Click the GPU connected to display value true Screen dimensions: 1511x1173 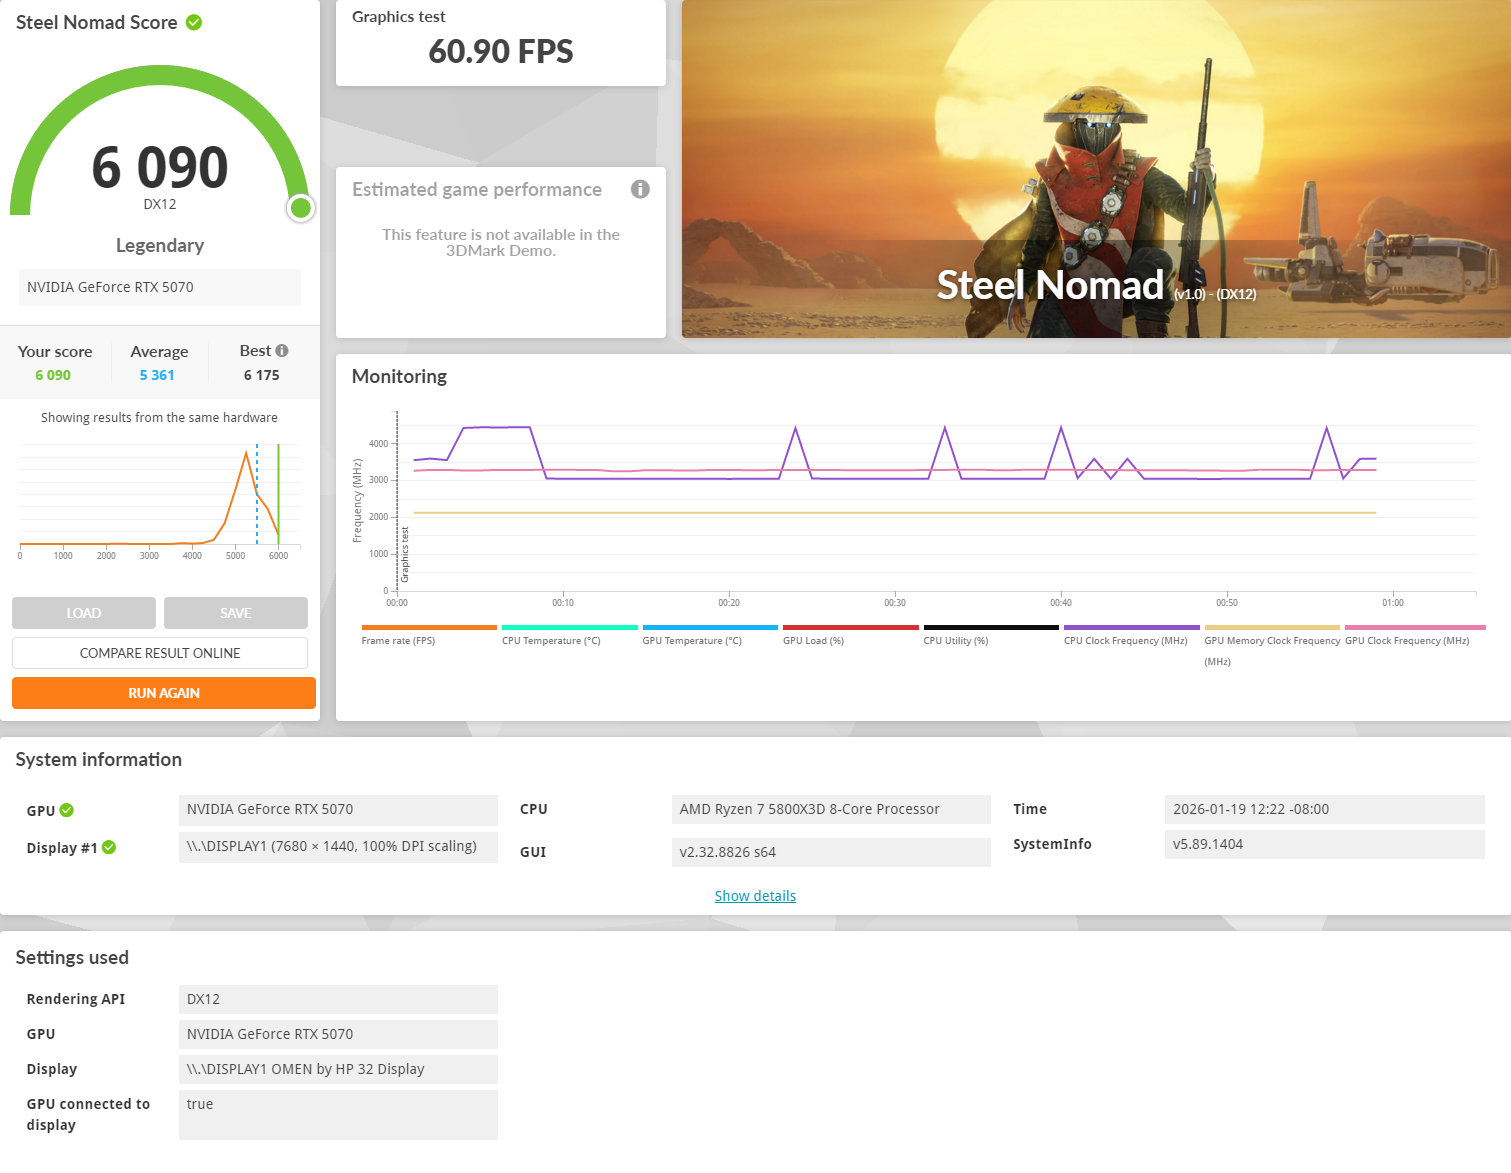point(338,1115)
